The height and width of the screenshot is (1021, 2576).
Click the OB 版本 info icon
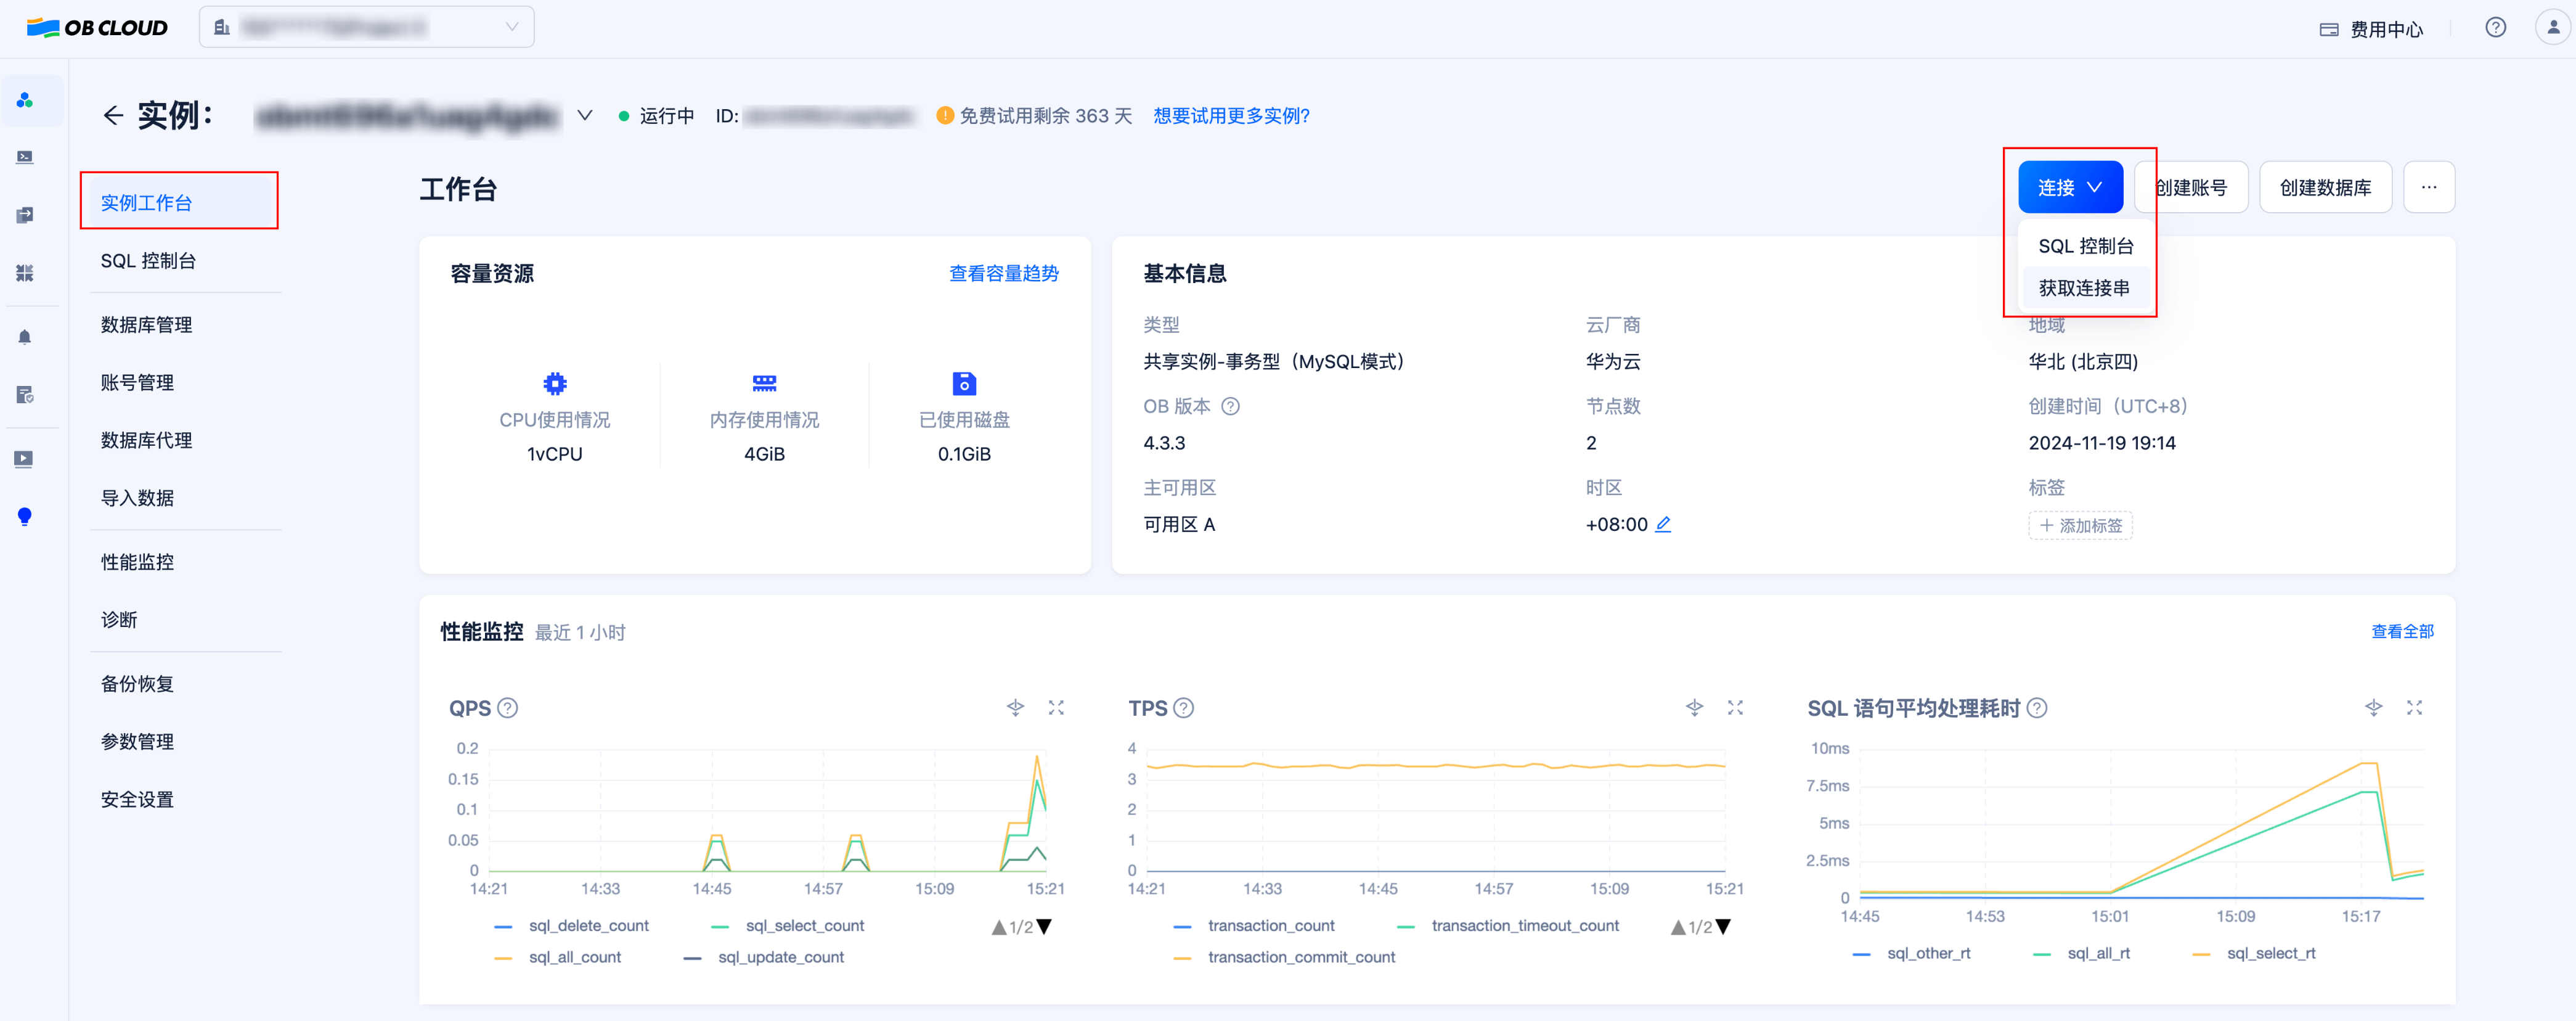(x=1231, y=406)
